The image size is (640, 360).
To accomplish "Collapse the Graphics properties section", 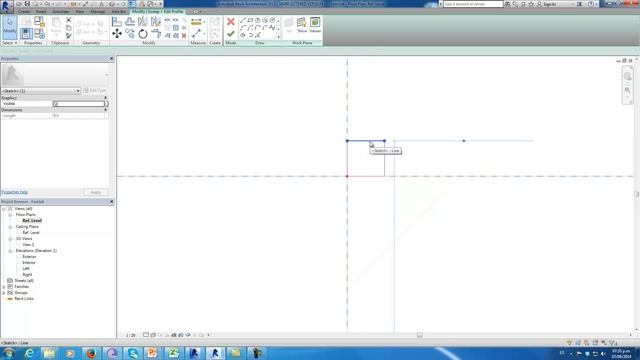I will pyautogui.click(x=105, y=98).
